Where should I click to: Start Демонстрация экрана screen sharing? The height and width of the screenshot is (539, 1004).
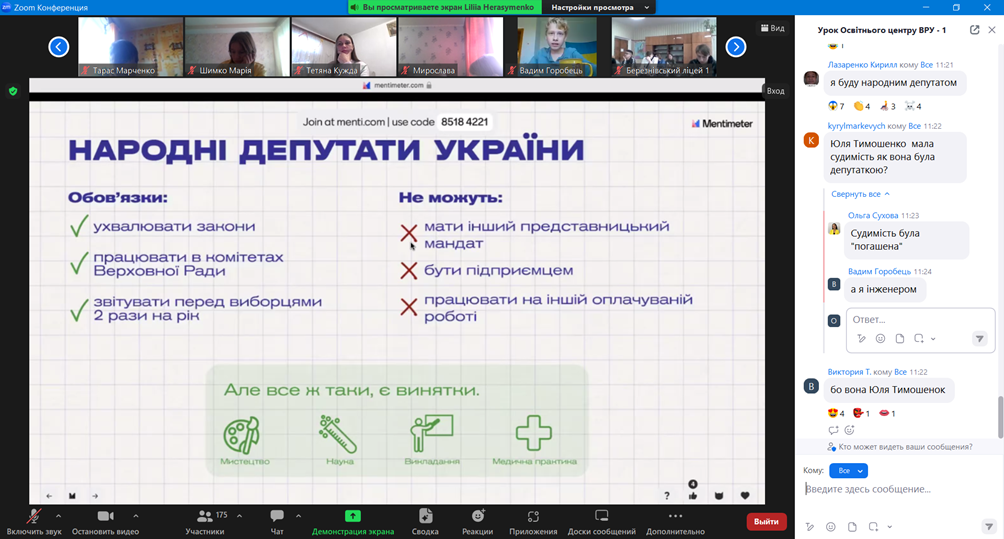(x=352, y=519)
